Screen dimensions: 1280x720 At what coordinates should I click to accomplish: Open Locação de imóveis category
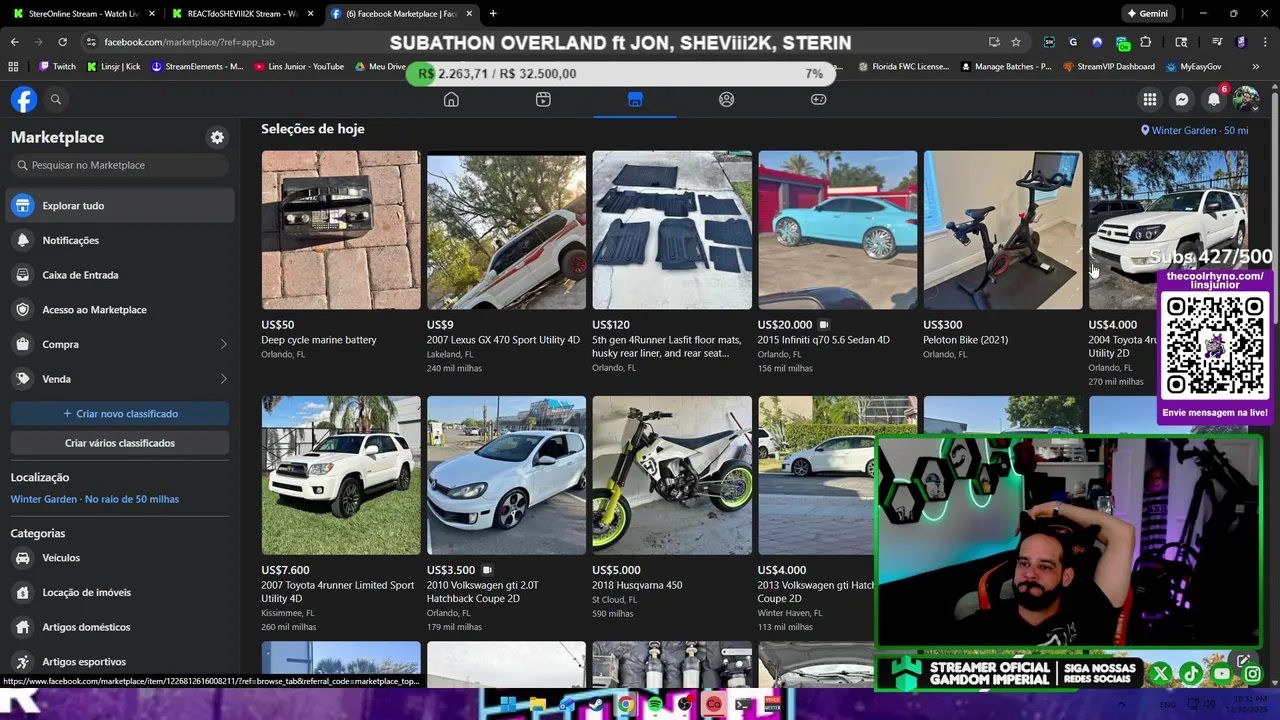(120, 592)
